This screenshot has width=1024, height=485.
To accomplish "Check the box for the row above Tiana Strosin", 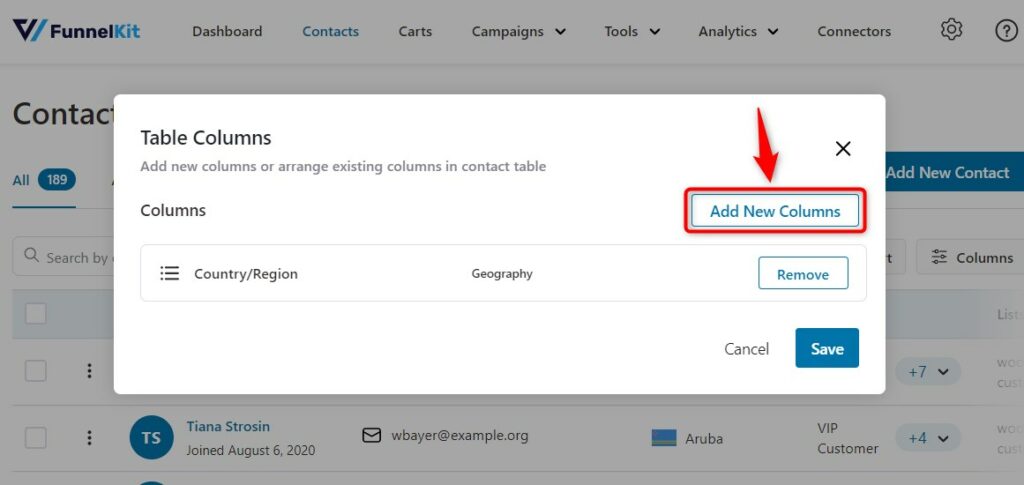I will pos(35,371).
